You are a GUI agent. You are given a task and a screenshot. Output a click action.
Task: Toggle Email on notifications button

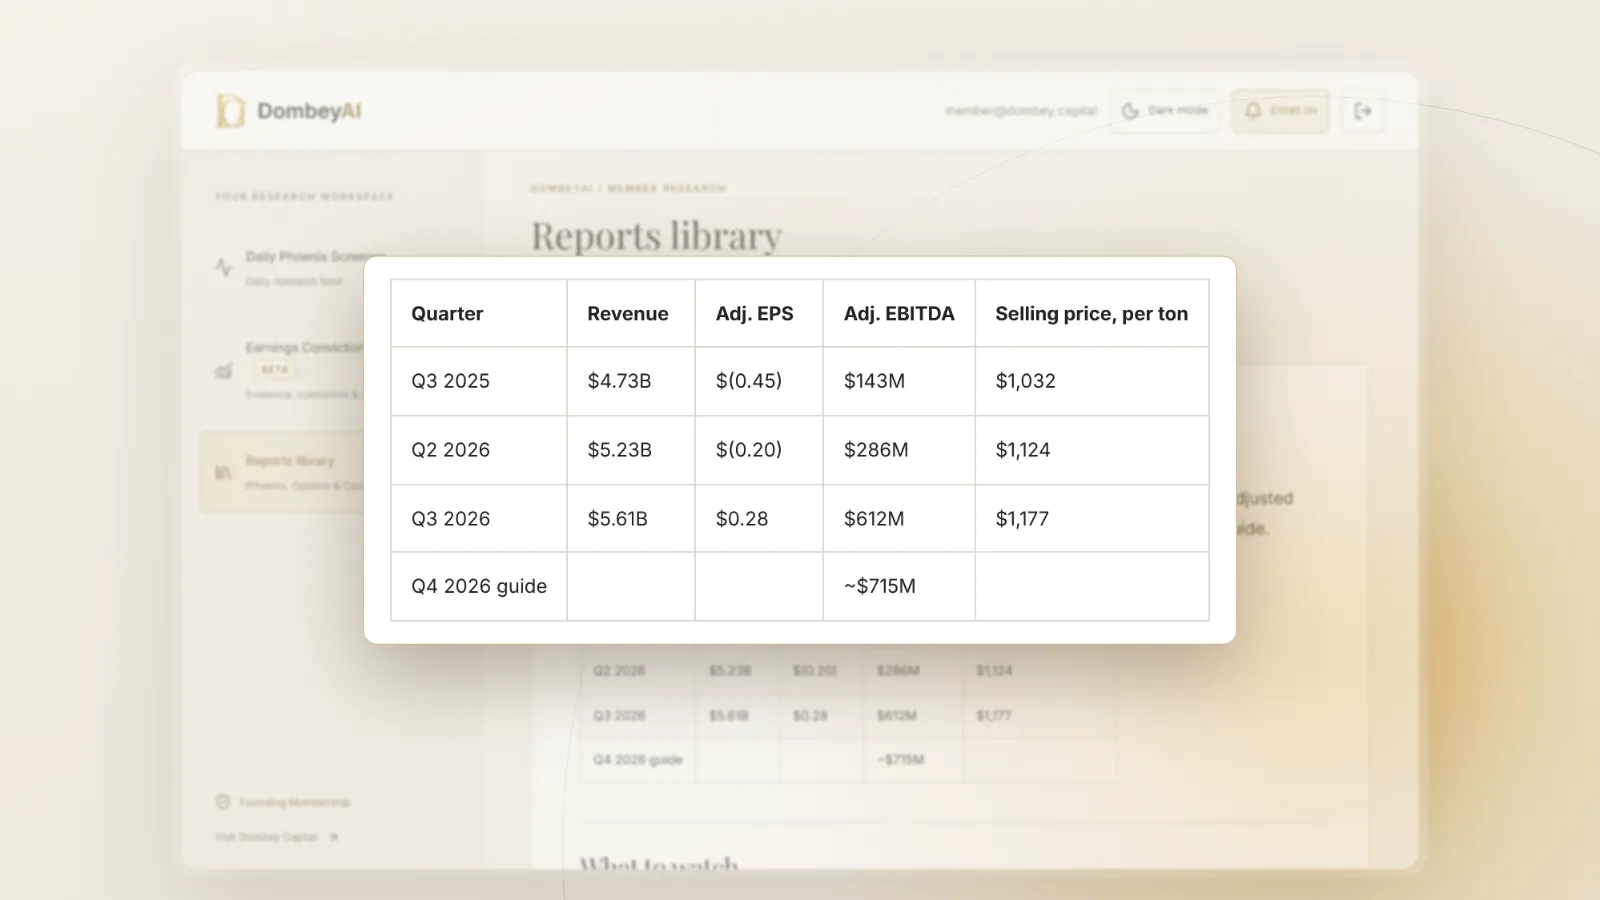pyautogui.click(x=1280, y=111)
